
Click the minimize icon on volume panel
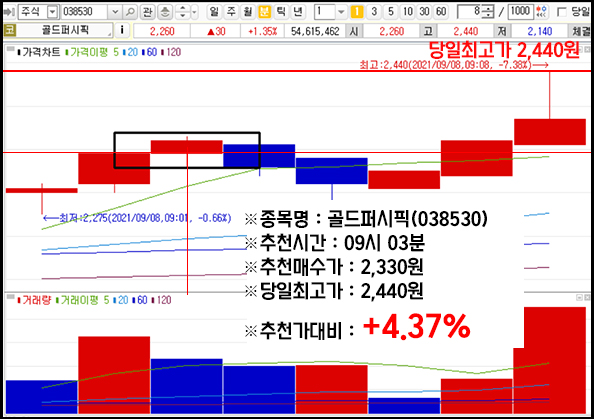coord(579,298)
